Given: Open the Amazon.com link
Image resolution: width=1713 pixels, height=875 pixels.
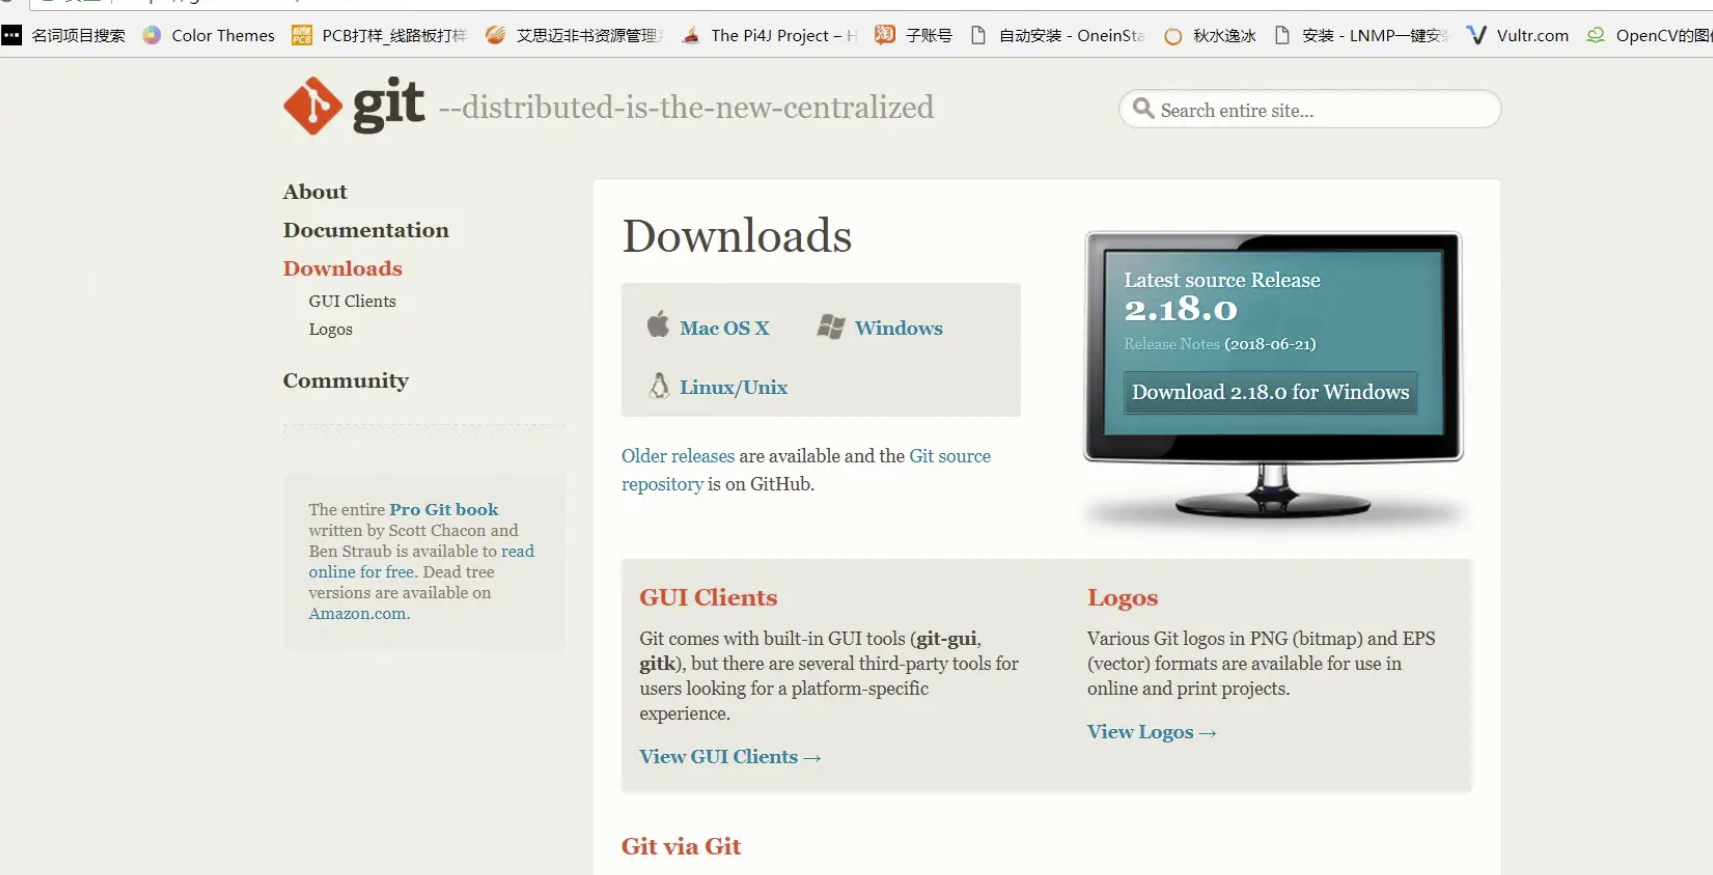Looking at the screenshot, I should click(359, 614).
